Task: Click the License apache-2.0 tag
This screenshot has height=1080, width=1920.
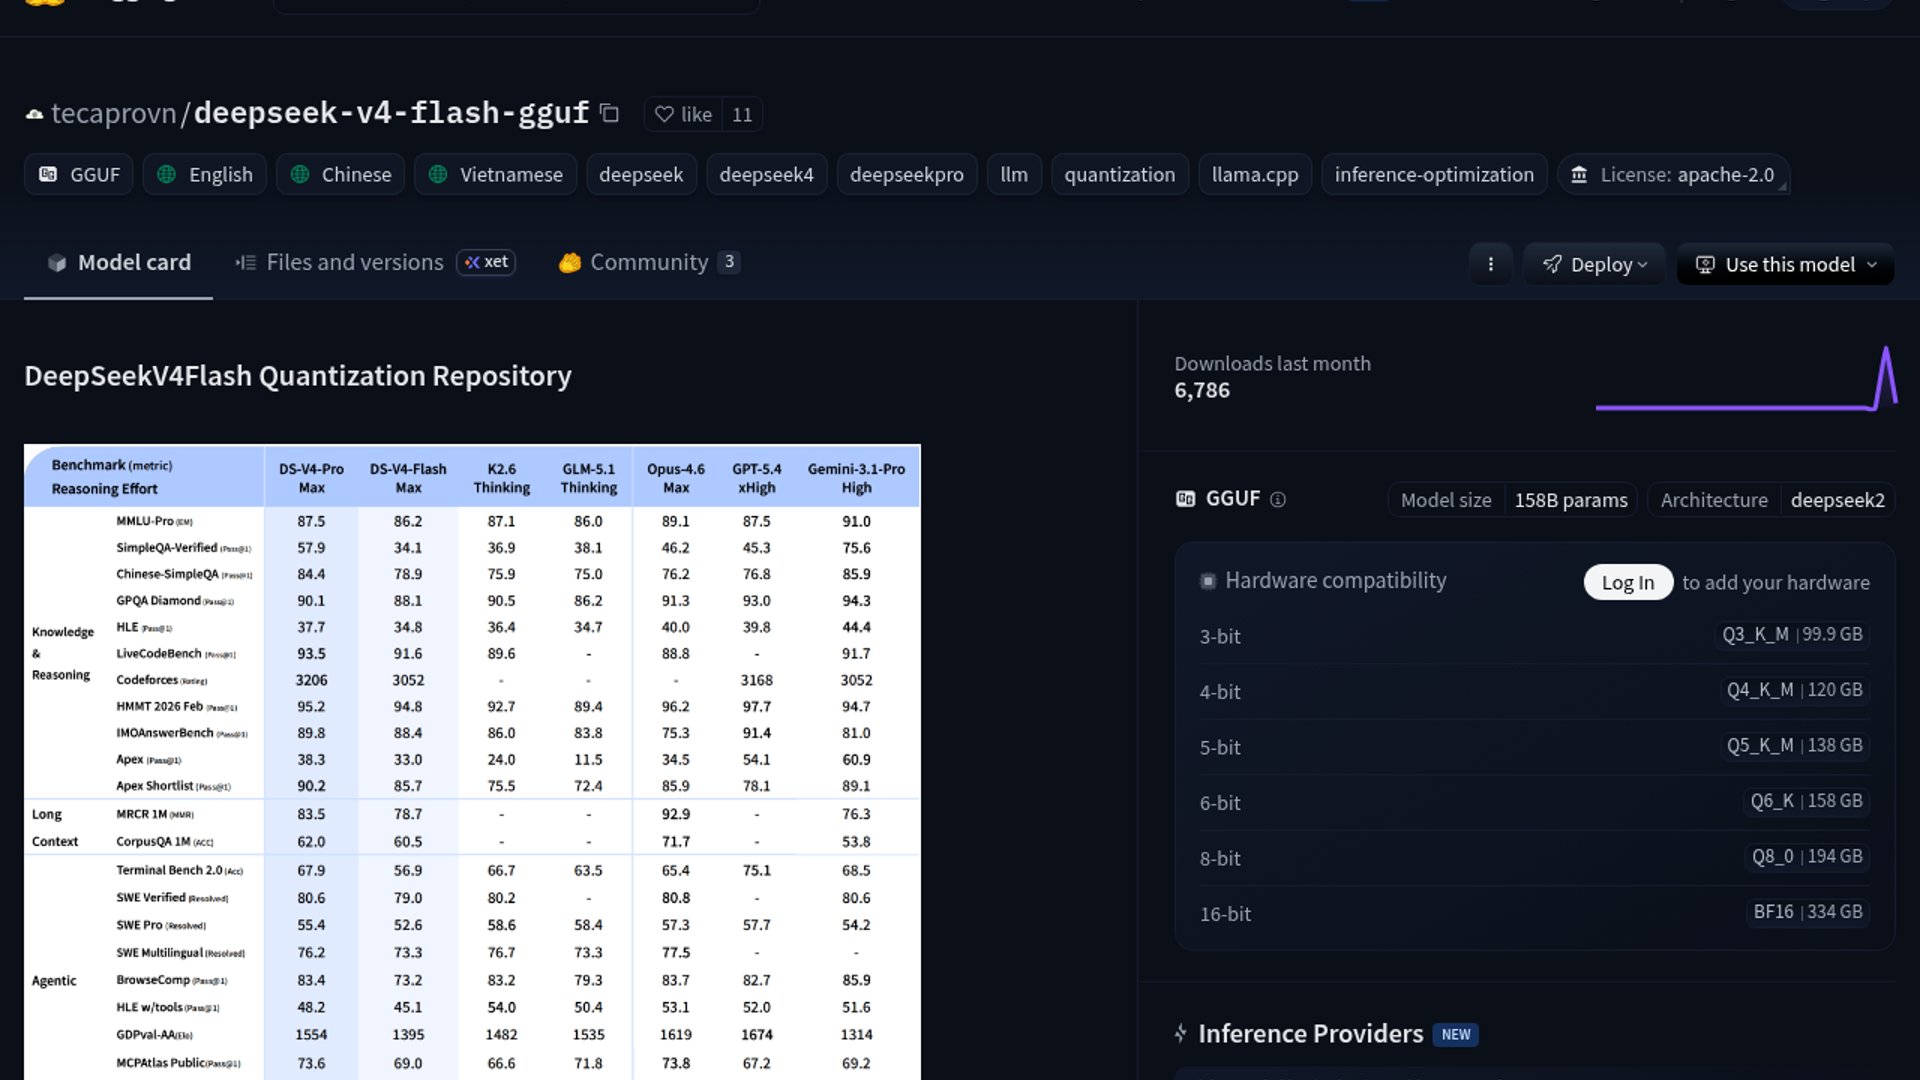Action: point(1674,175)
